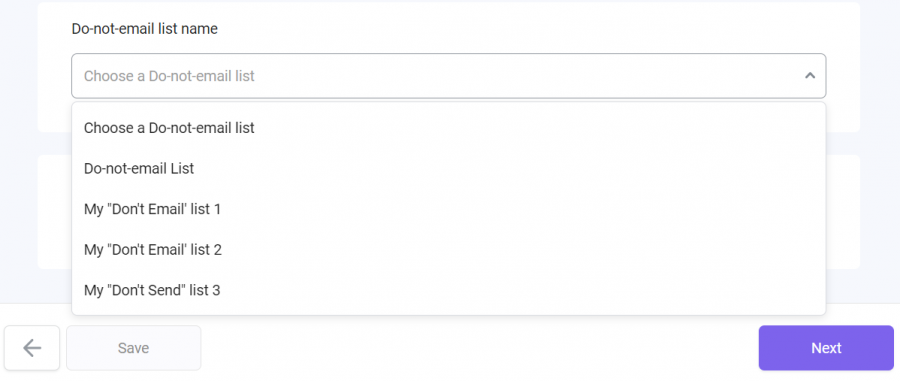900x381 pixels.
Task: Click the Save button
Action: click(133, 348)
